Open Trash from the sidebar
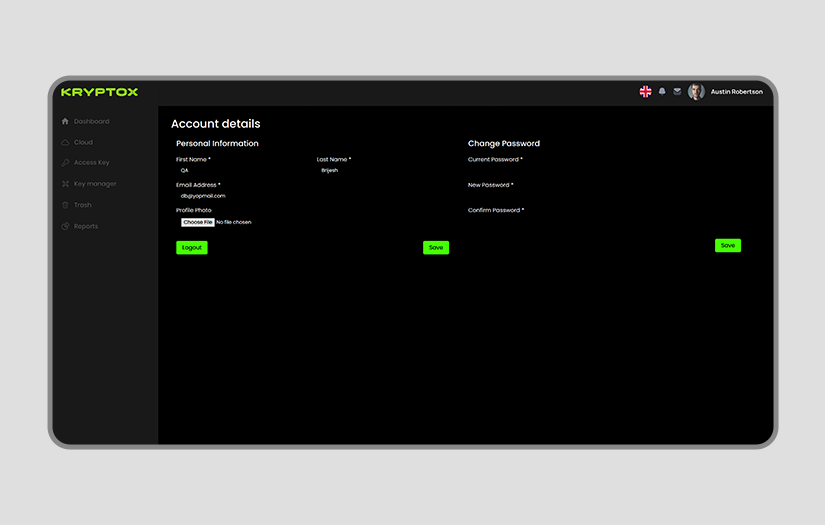 coord(83,205)
